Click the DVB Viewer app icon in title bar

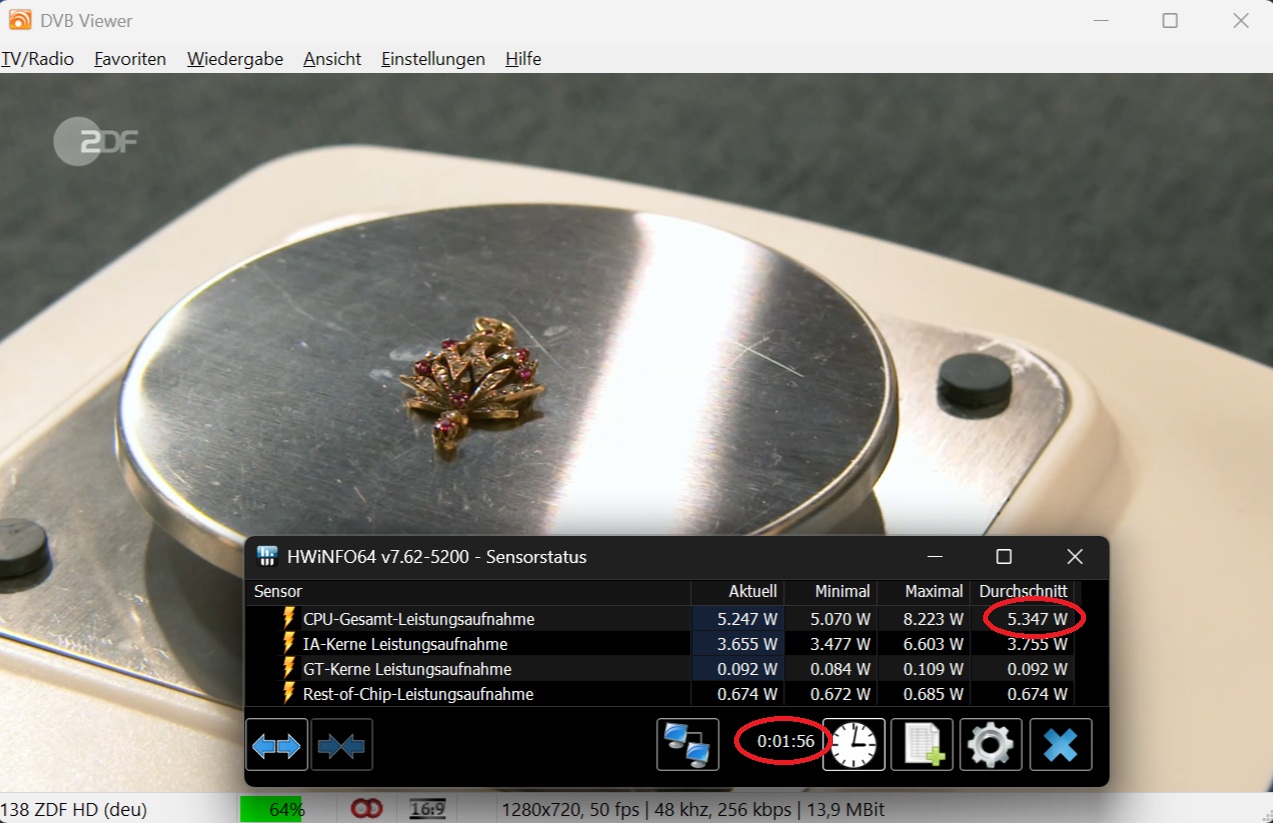(x=19, y=20)
